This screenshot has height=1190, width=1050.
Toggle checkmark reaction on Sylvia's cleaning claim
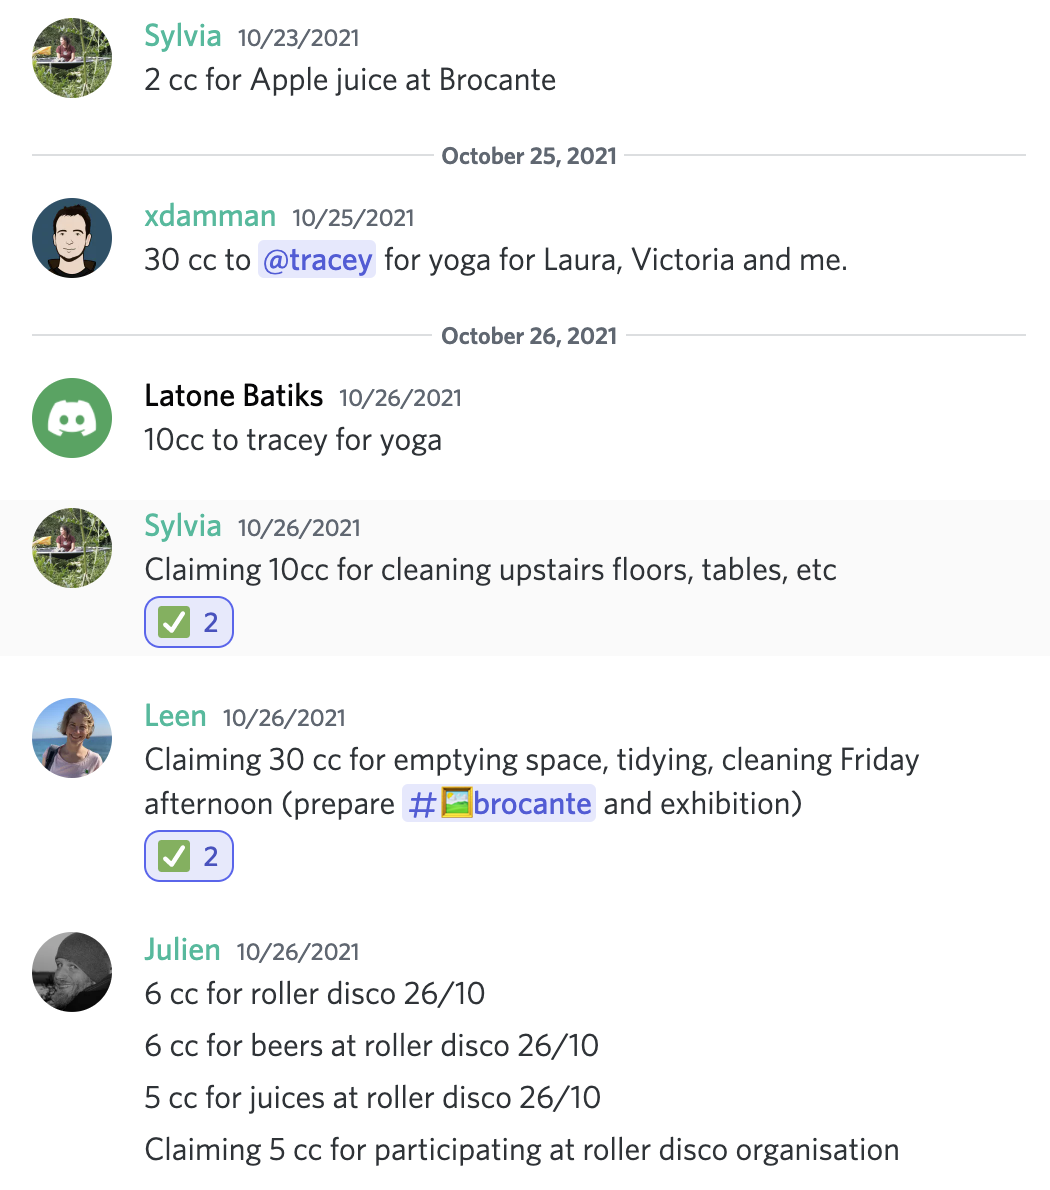pyautogui.click(x=189, y=623)
